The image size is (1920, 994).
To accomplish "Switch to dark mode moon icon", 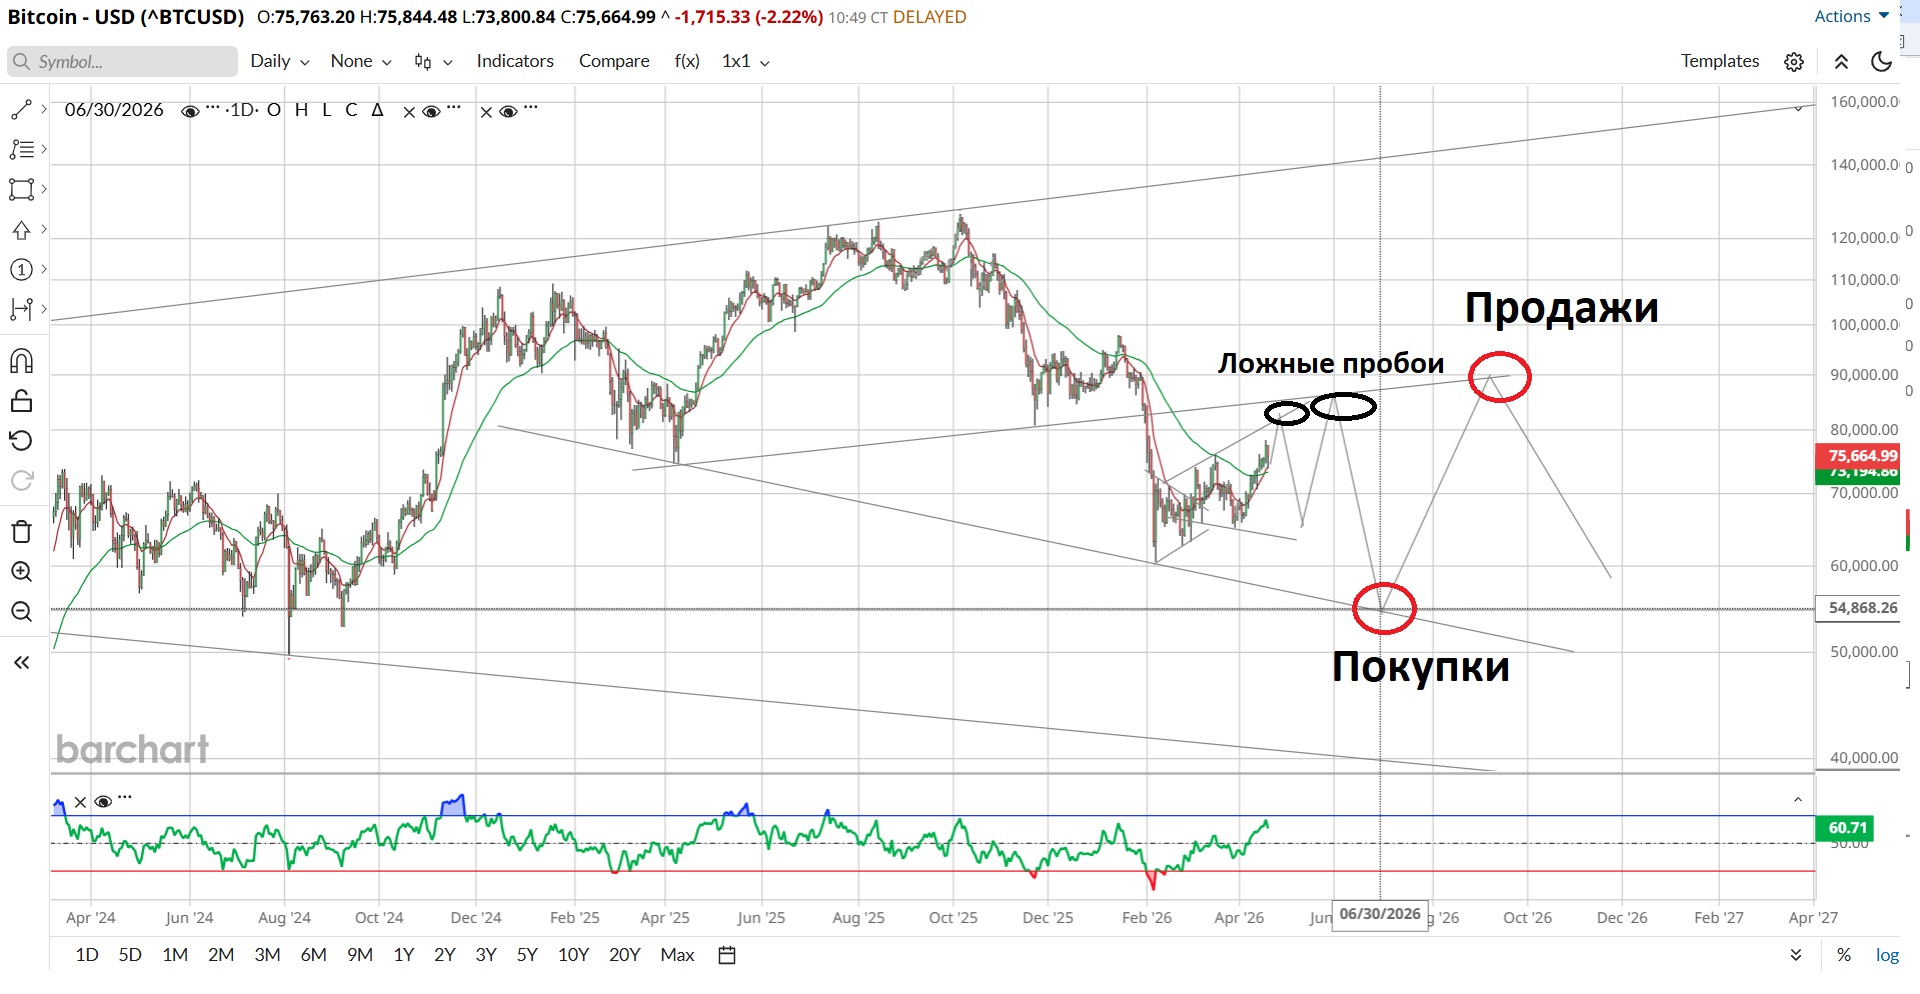I will [x=1881, y=62].
